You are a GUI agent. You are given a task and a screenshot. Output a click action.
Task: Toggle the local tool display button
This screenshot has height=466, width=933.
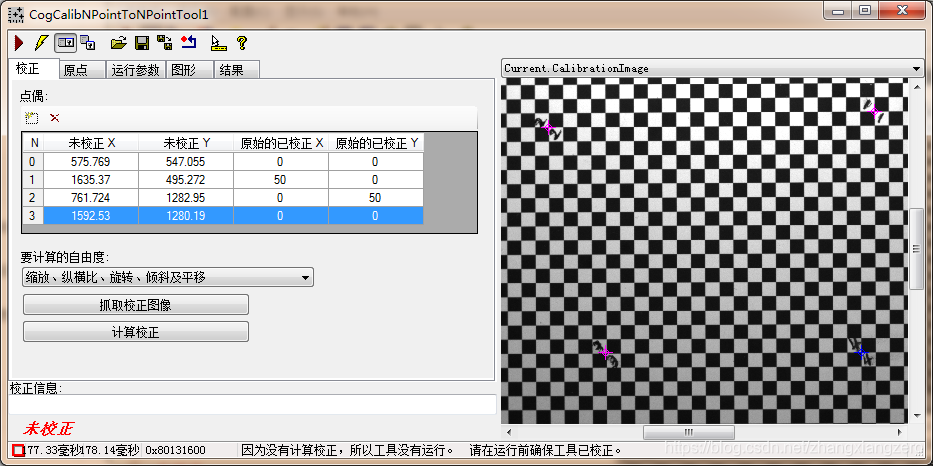pyautogui.click(x=65, y=43)
